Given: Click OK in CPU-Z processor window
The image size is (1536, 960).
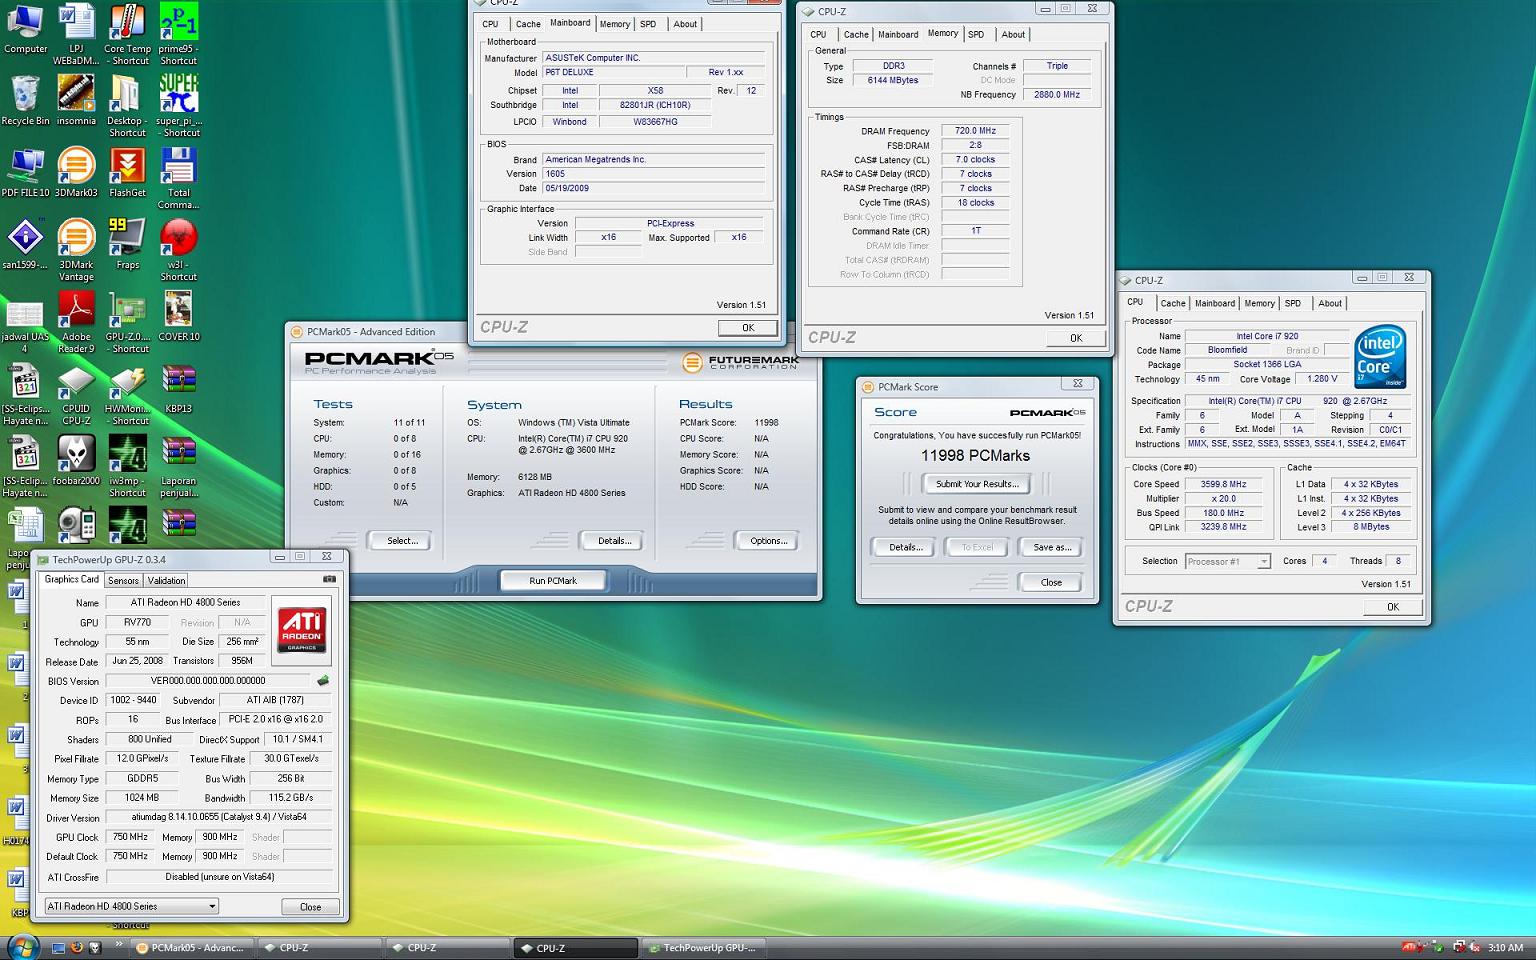Looking at the screenshot, I should 1392,607.
